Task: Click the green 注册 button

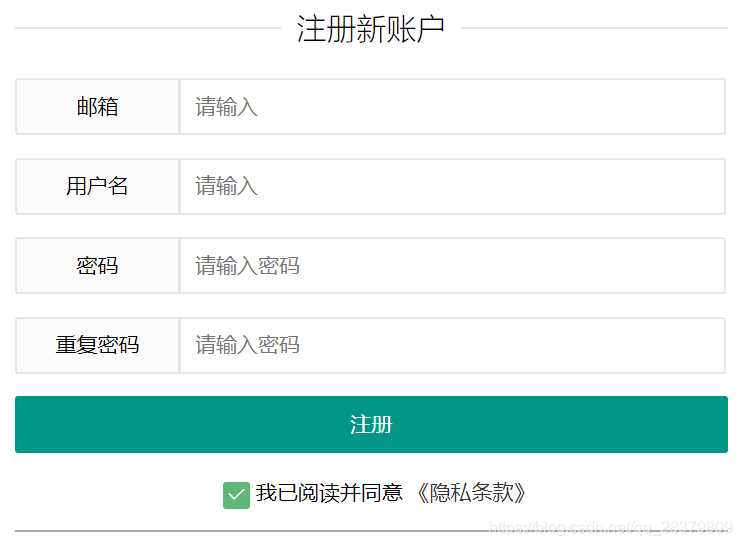Action: point(371,424)
